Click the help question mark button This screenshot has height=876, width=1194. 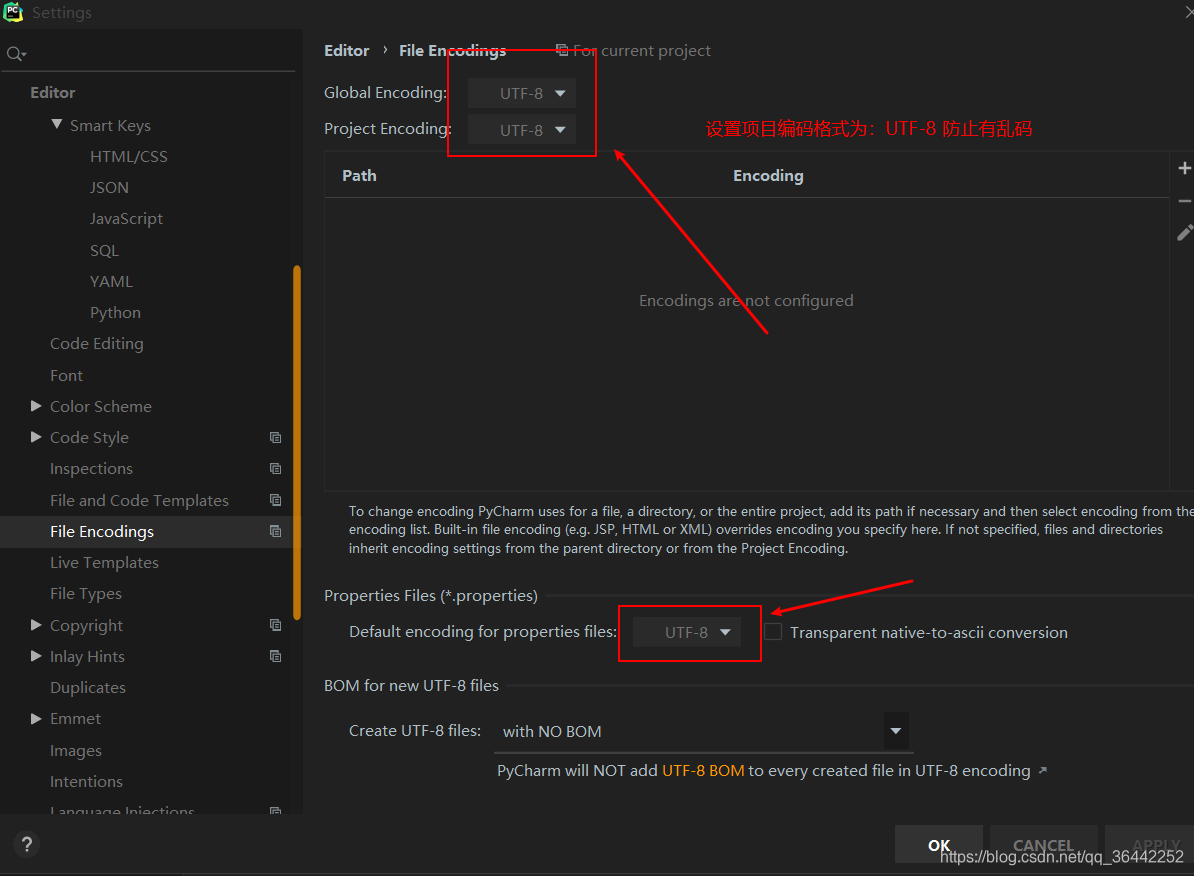pos(27,844)
